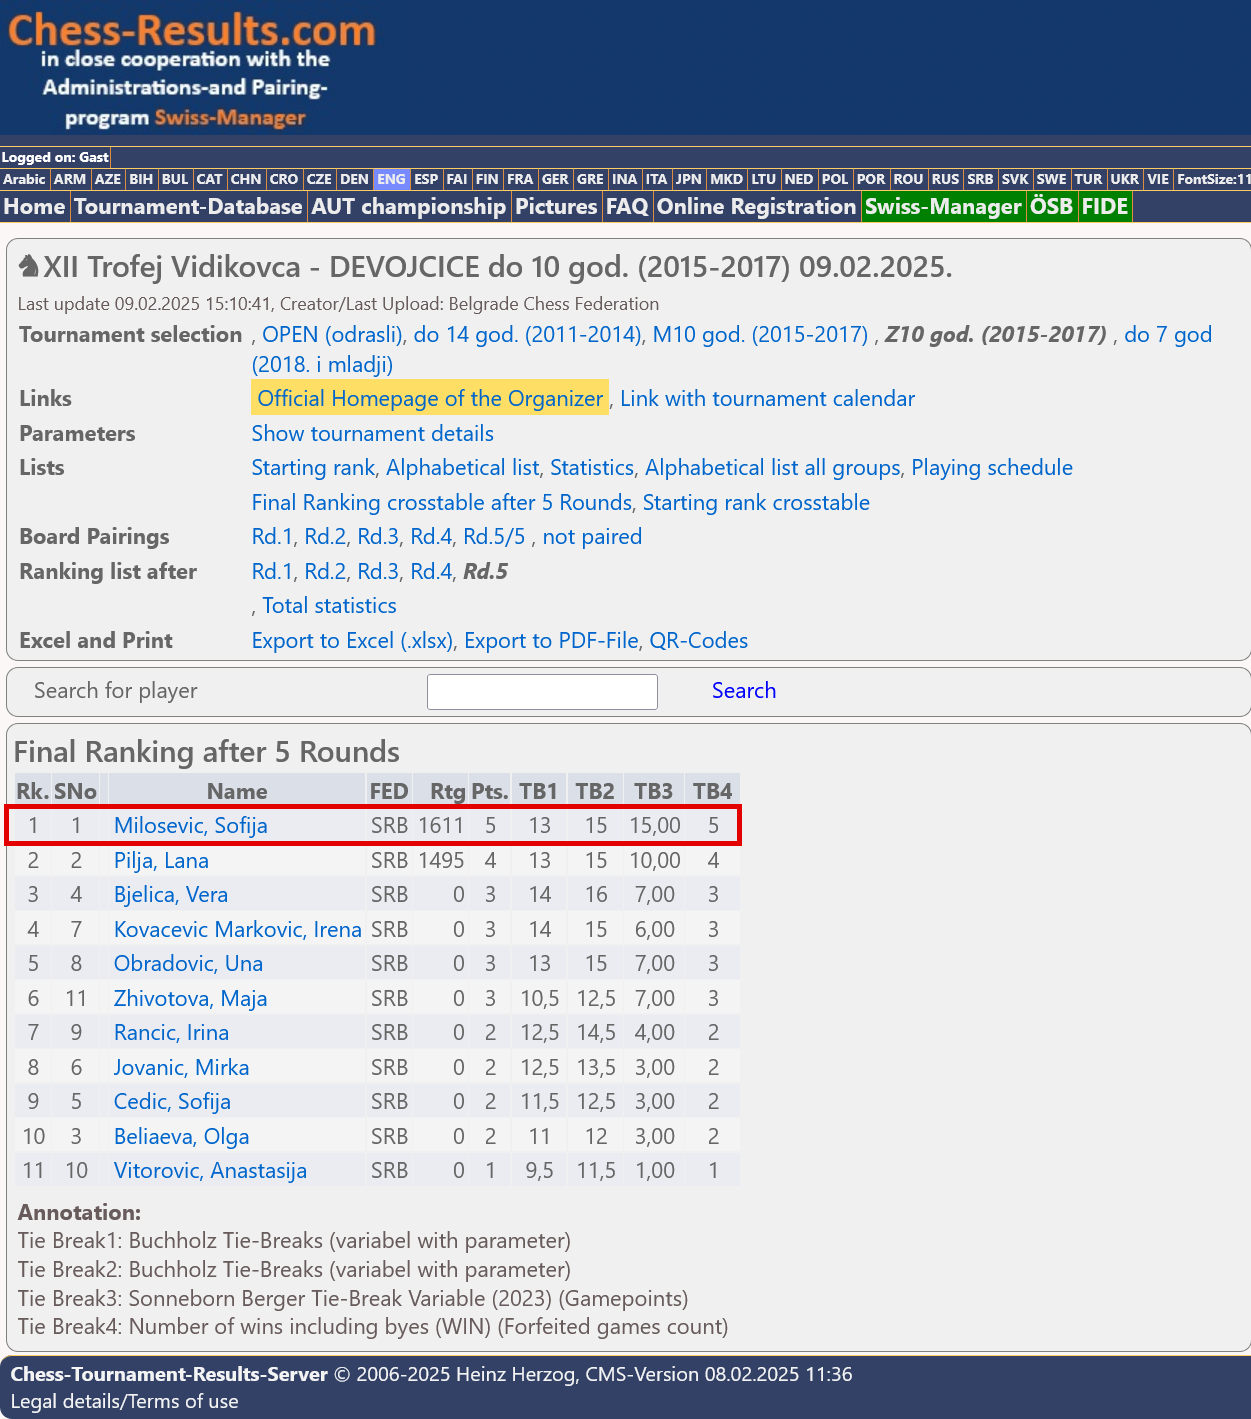Image resolution: width=1251 pixels, height=1419 pixels.
Task: Open player Obradovic, Una
Action: tap(188, 964)
